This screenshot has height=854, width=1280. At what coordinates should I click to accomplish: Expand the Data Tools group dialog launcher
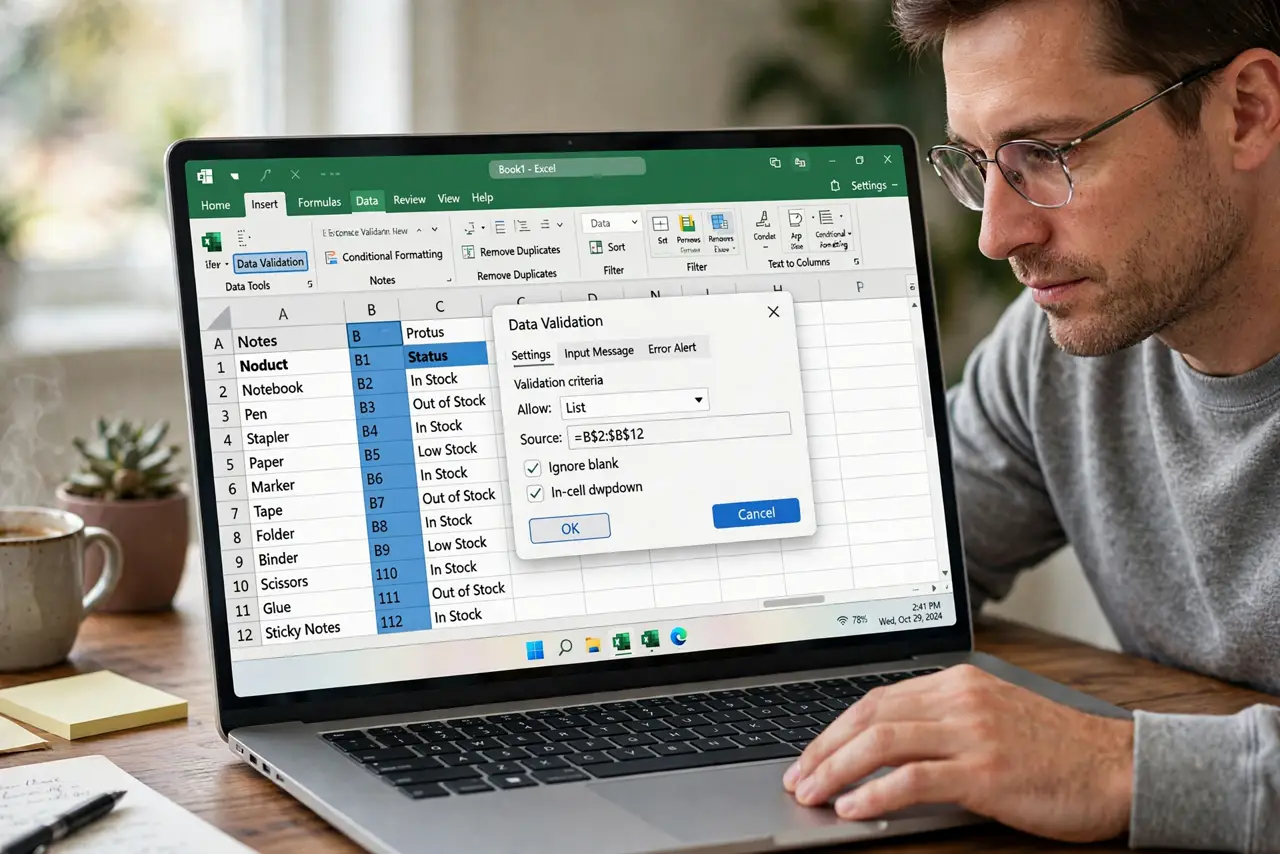309,285
